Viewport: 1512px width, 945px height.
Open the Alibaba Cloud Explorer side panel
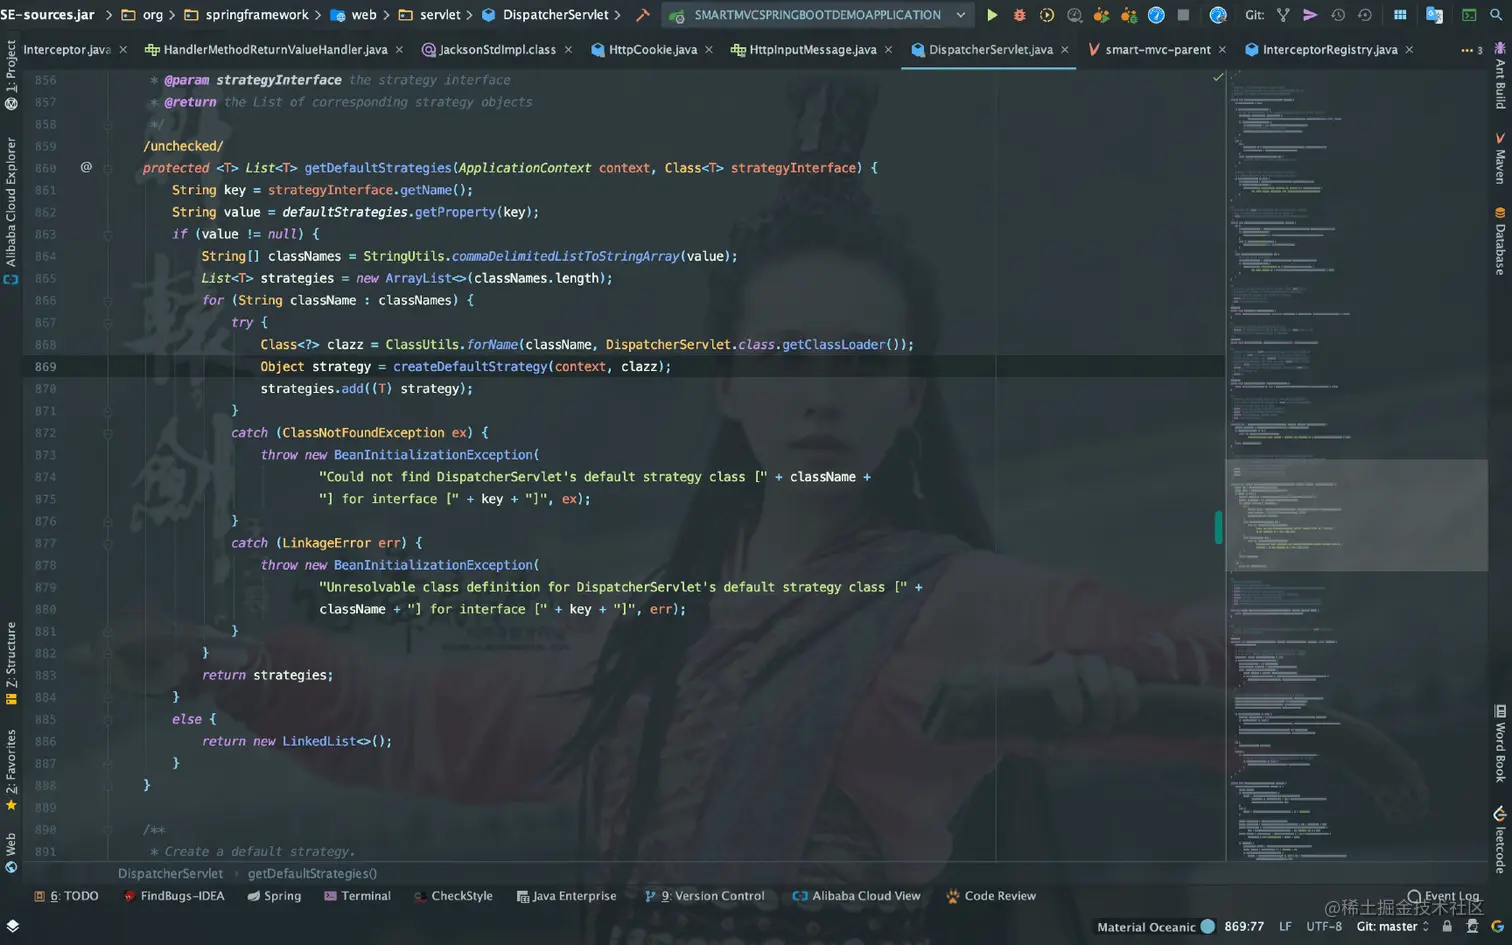click(x=11, y=211)
